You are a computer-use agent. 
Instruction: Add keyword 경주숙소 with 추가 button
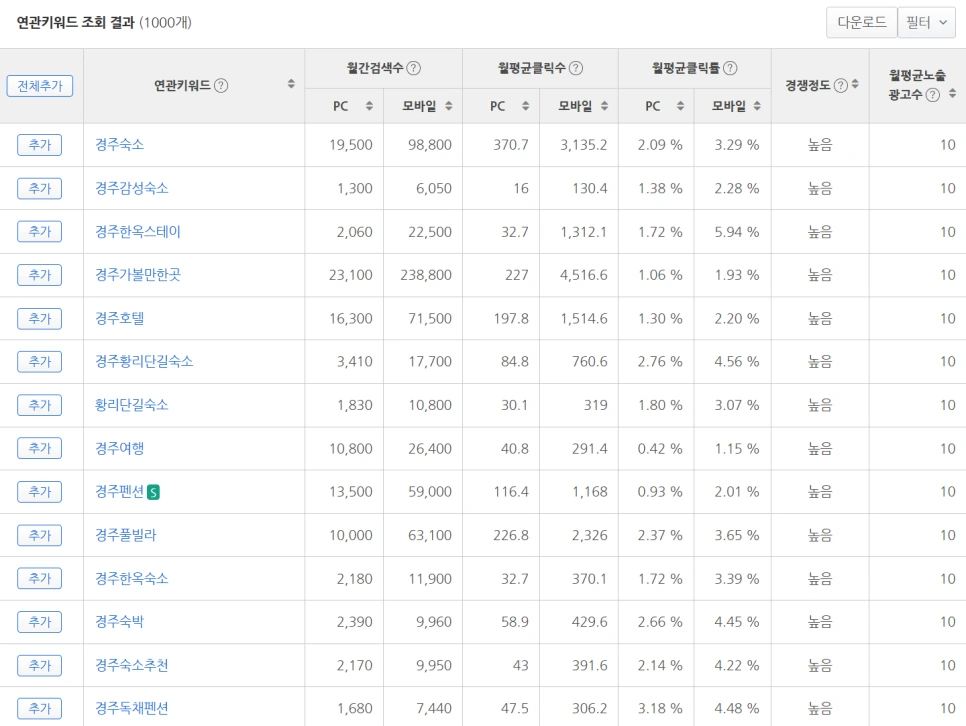(39, 145)
